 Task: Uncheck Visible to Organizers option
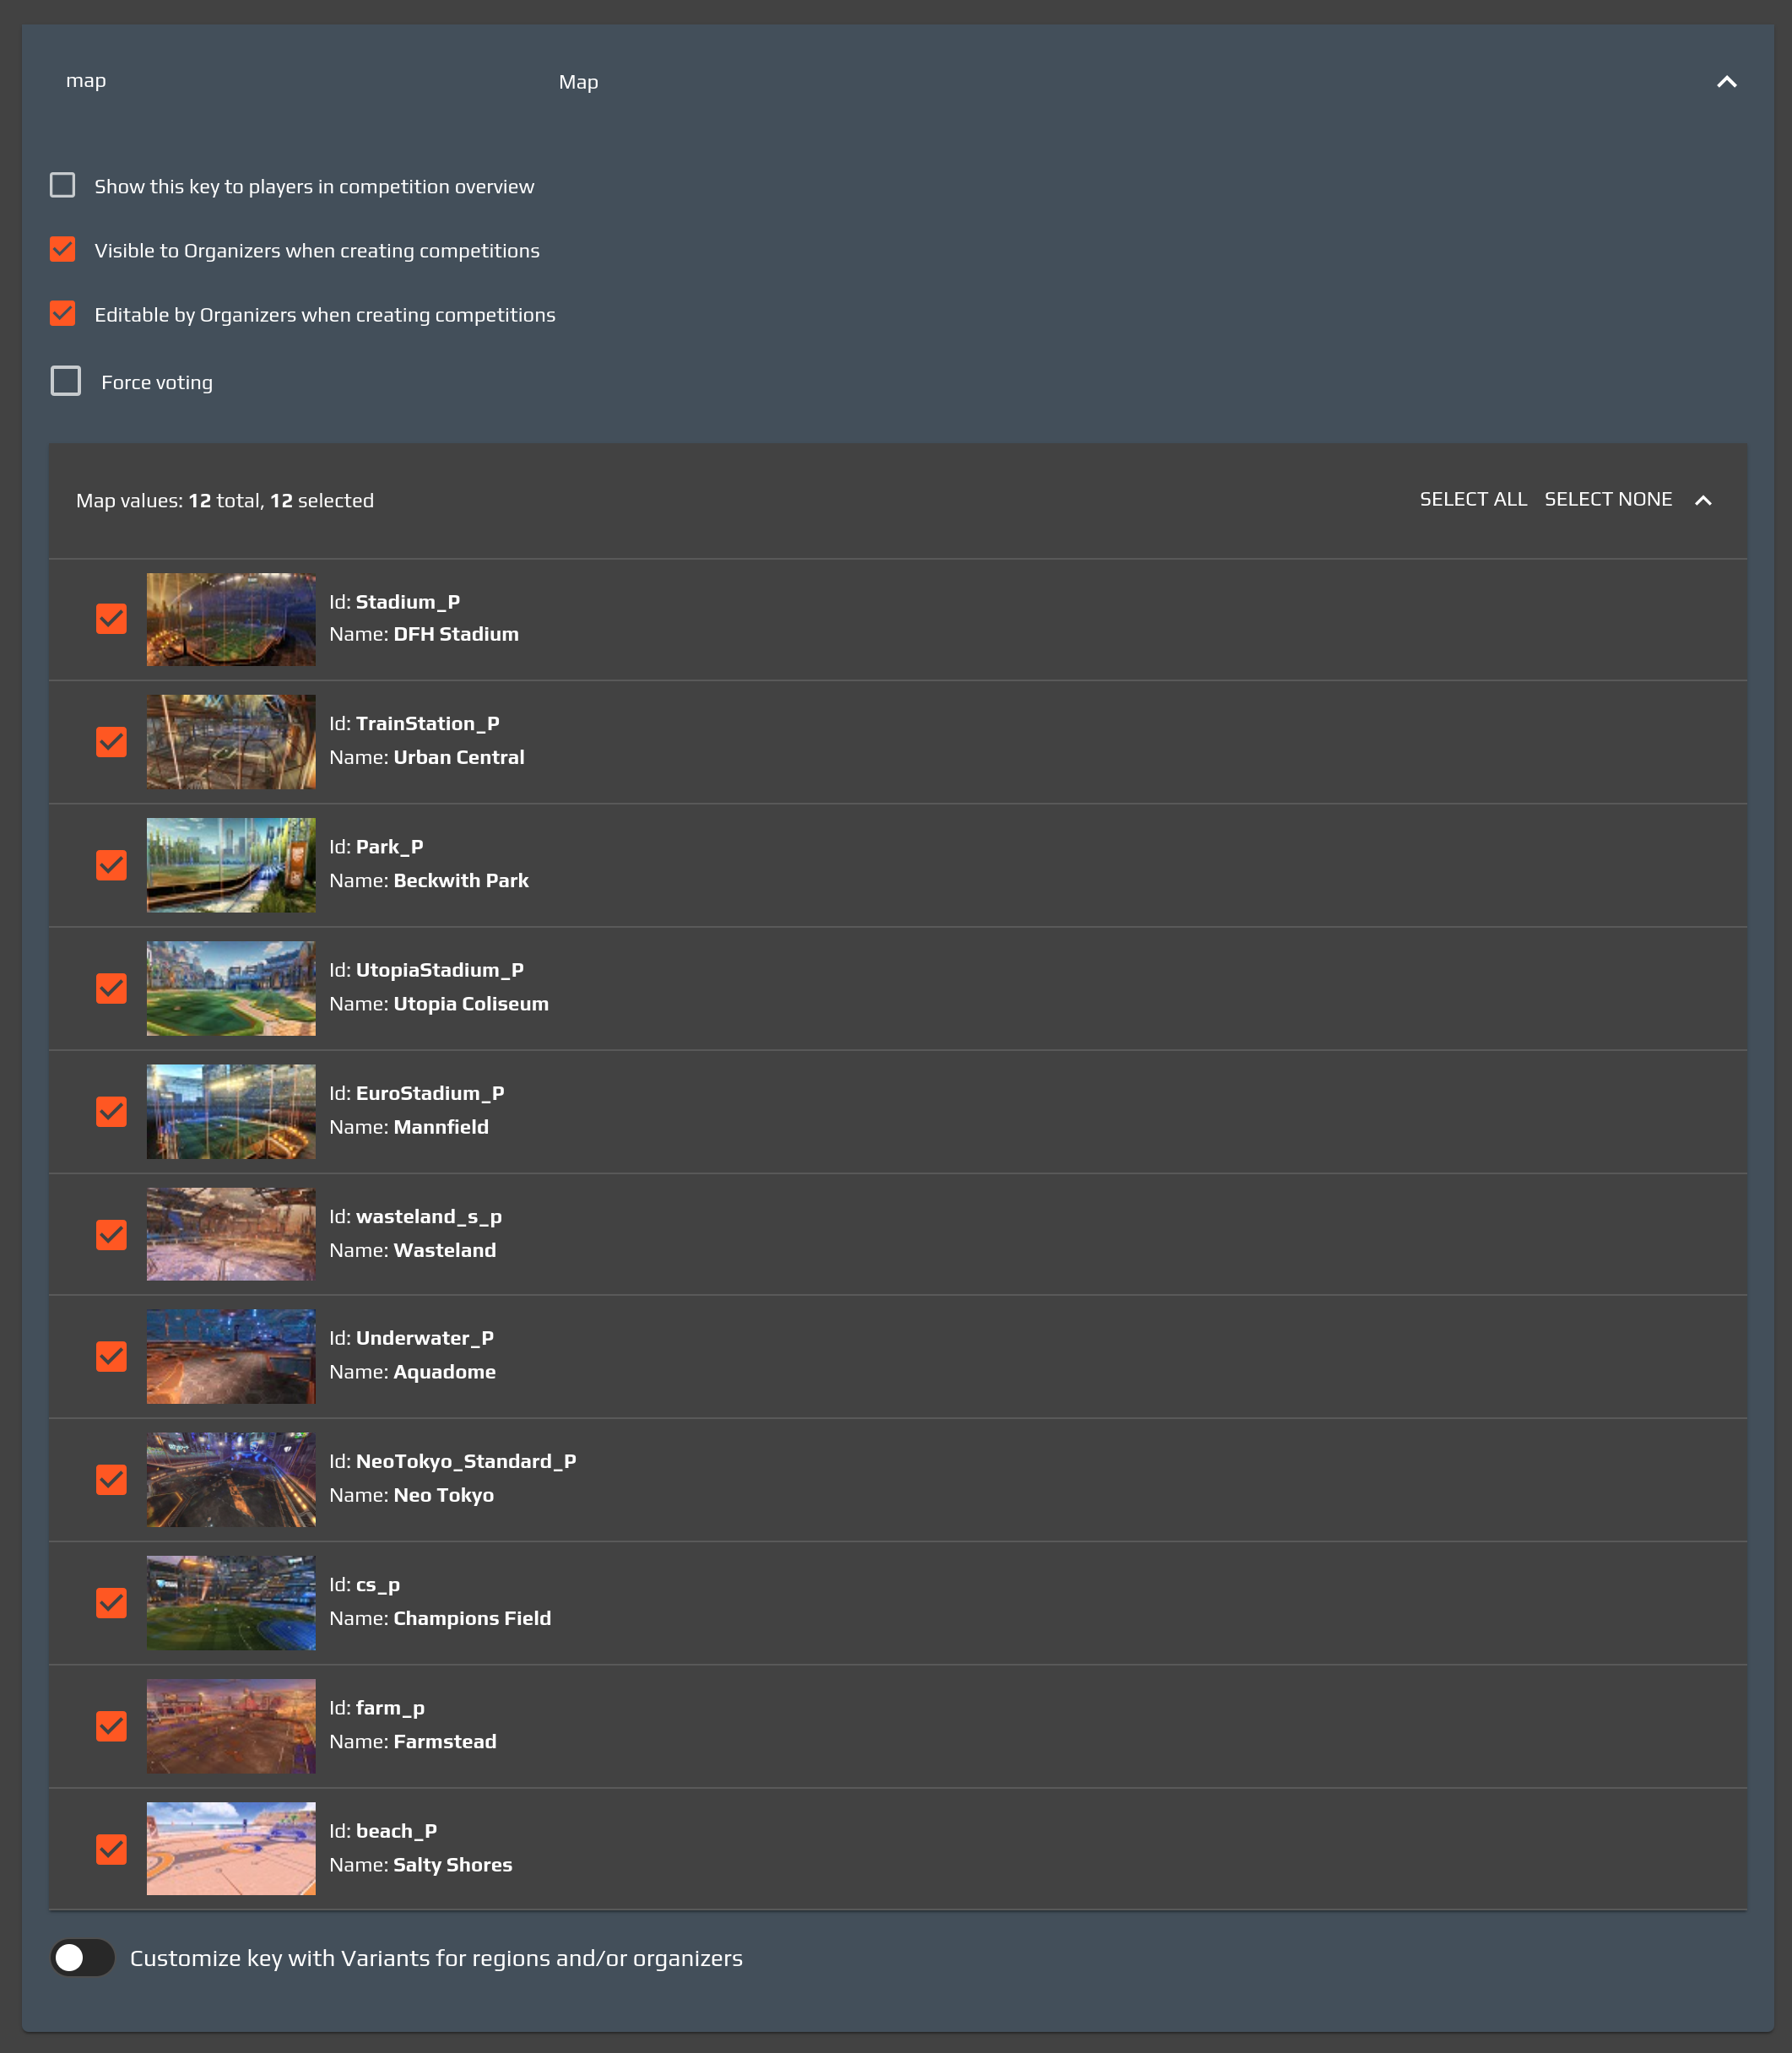63,250
